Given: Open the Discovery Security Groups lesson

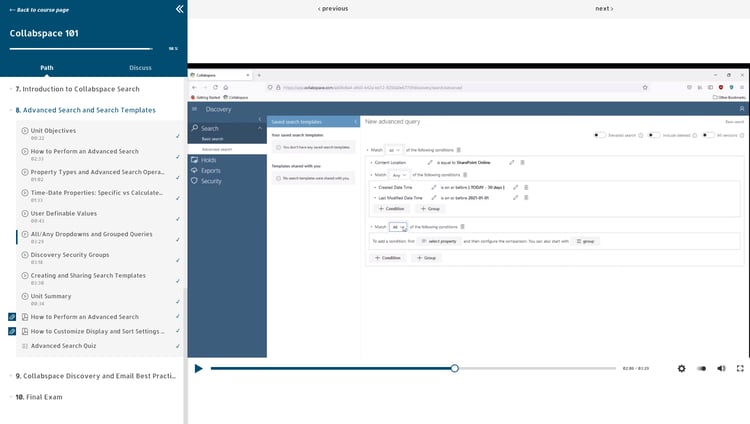Looking at the screenshot, I should coord(70,255).
